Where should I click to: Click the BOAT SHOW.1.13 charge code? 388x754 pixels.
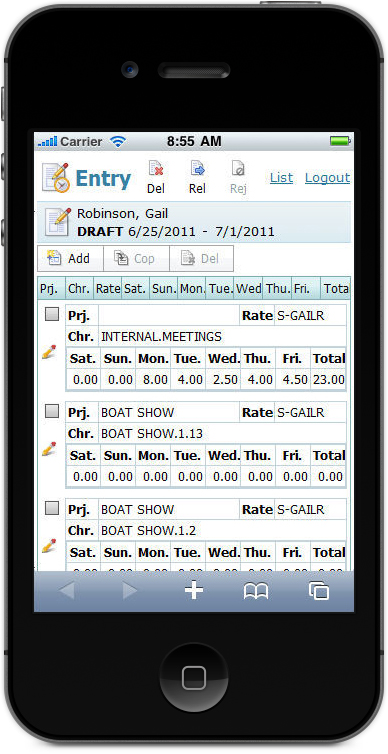click(151, 434)
